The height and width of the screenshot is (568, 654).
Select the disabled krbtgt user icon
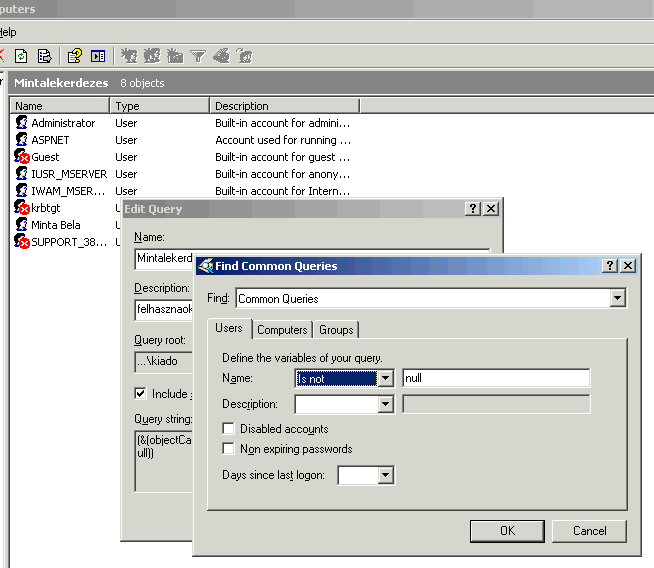coord(21,208)
